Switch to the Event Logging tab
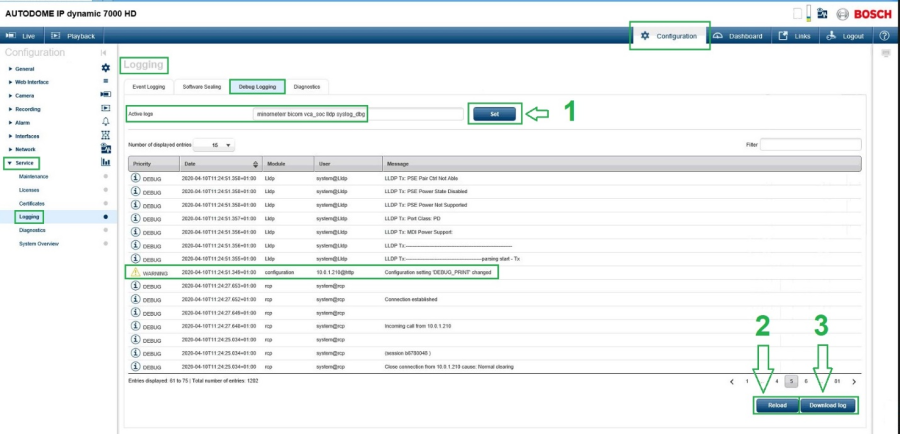 (x=149, y=87)
